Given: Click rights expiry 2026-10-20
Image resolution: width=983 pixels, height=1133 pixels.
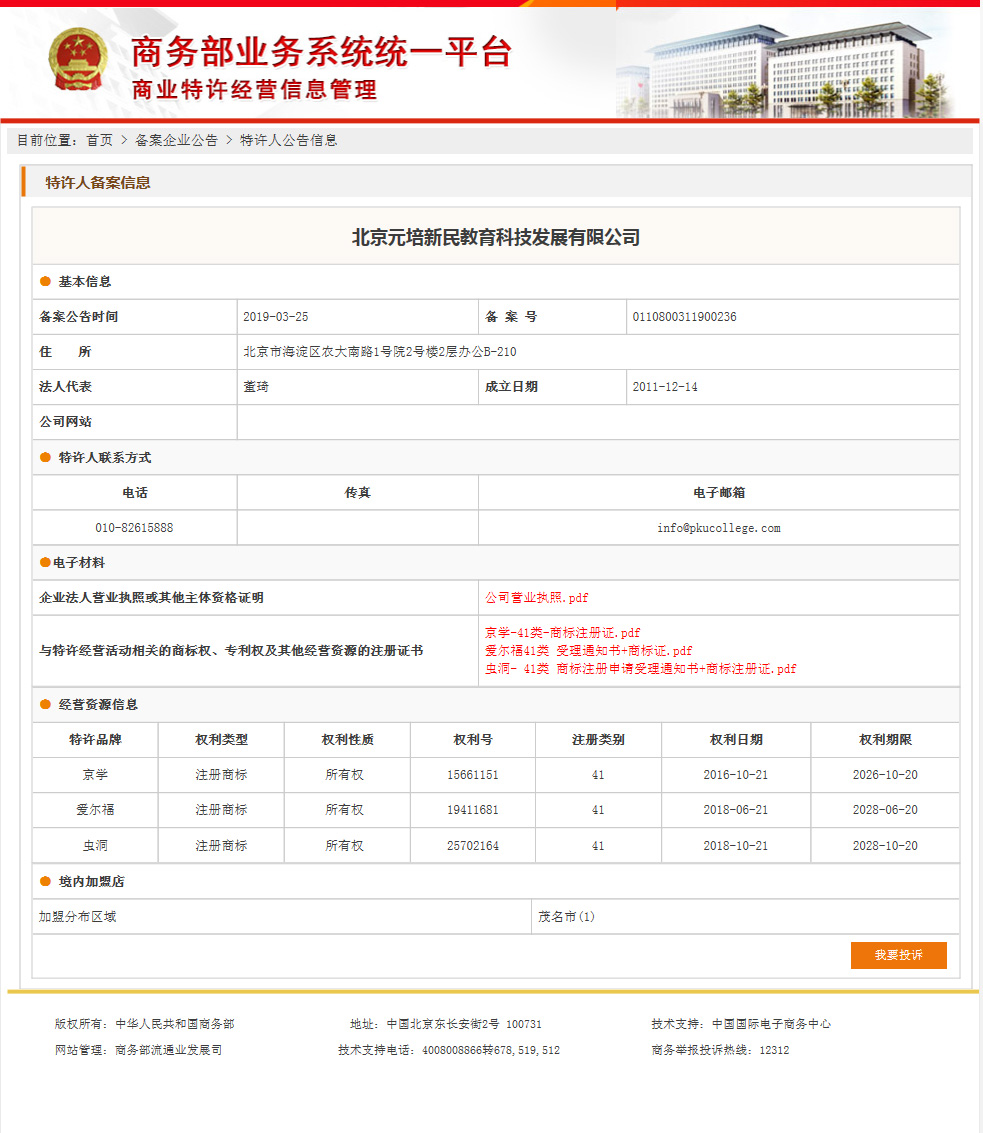Looking at the screenshot, I should click(x=885, y=775).
